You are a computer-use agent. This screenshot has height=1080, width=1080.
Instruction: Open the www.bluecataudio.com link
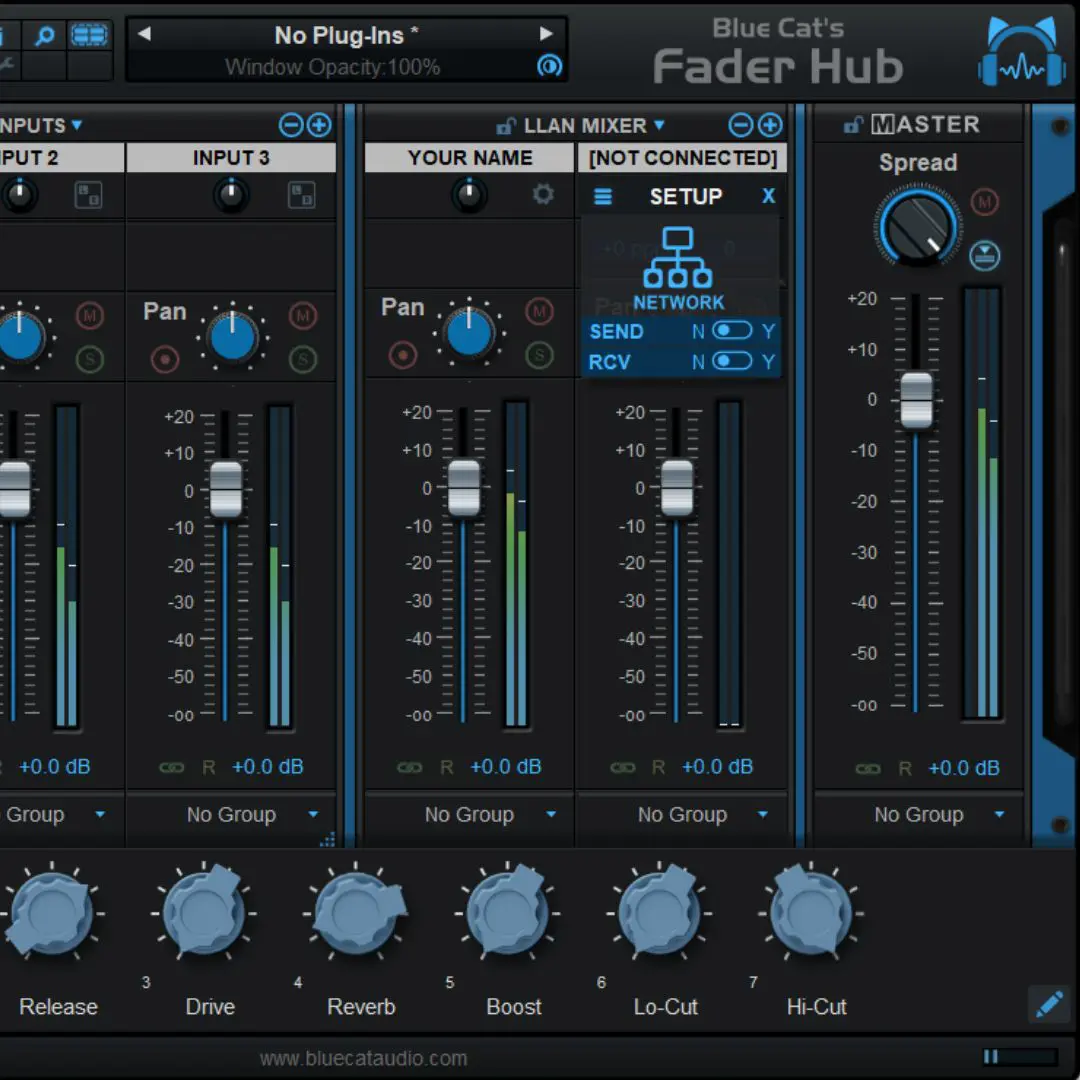click(x=364, y=1058)
